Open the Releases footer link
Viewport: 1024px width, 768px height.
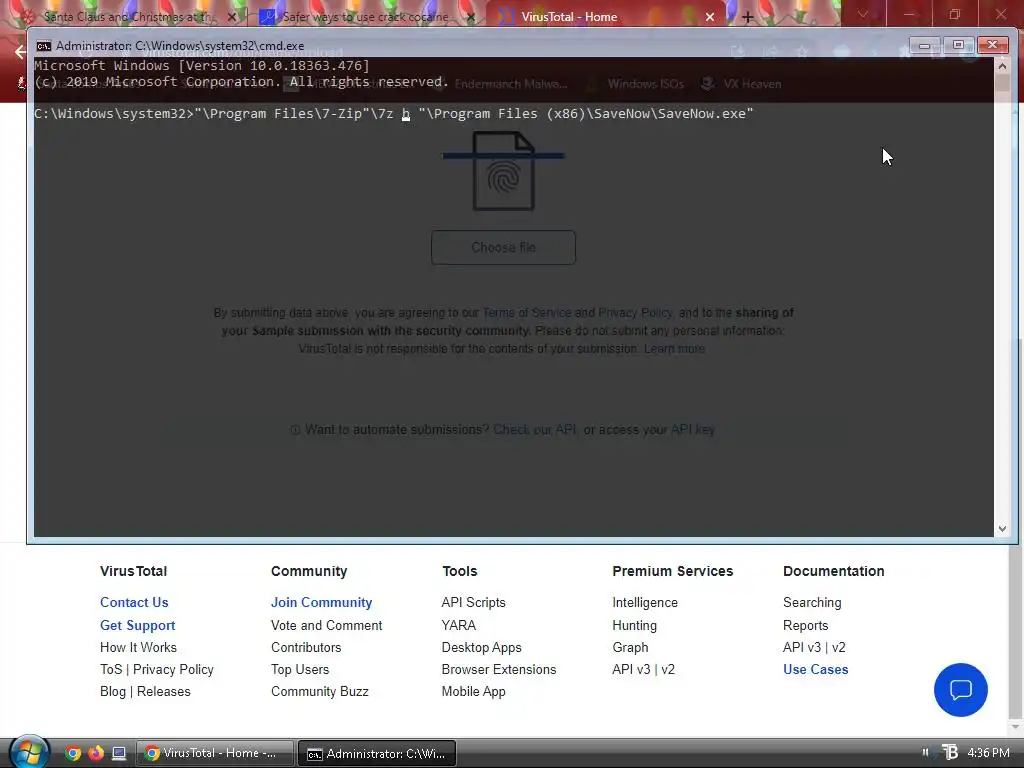(x=163, y=691)
